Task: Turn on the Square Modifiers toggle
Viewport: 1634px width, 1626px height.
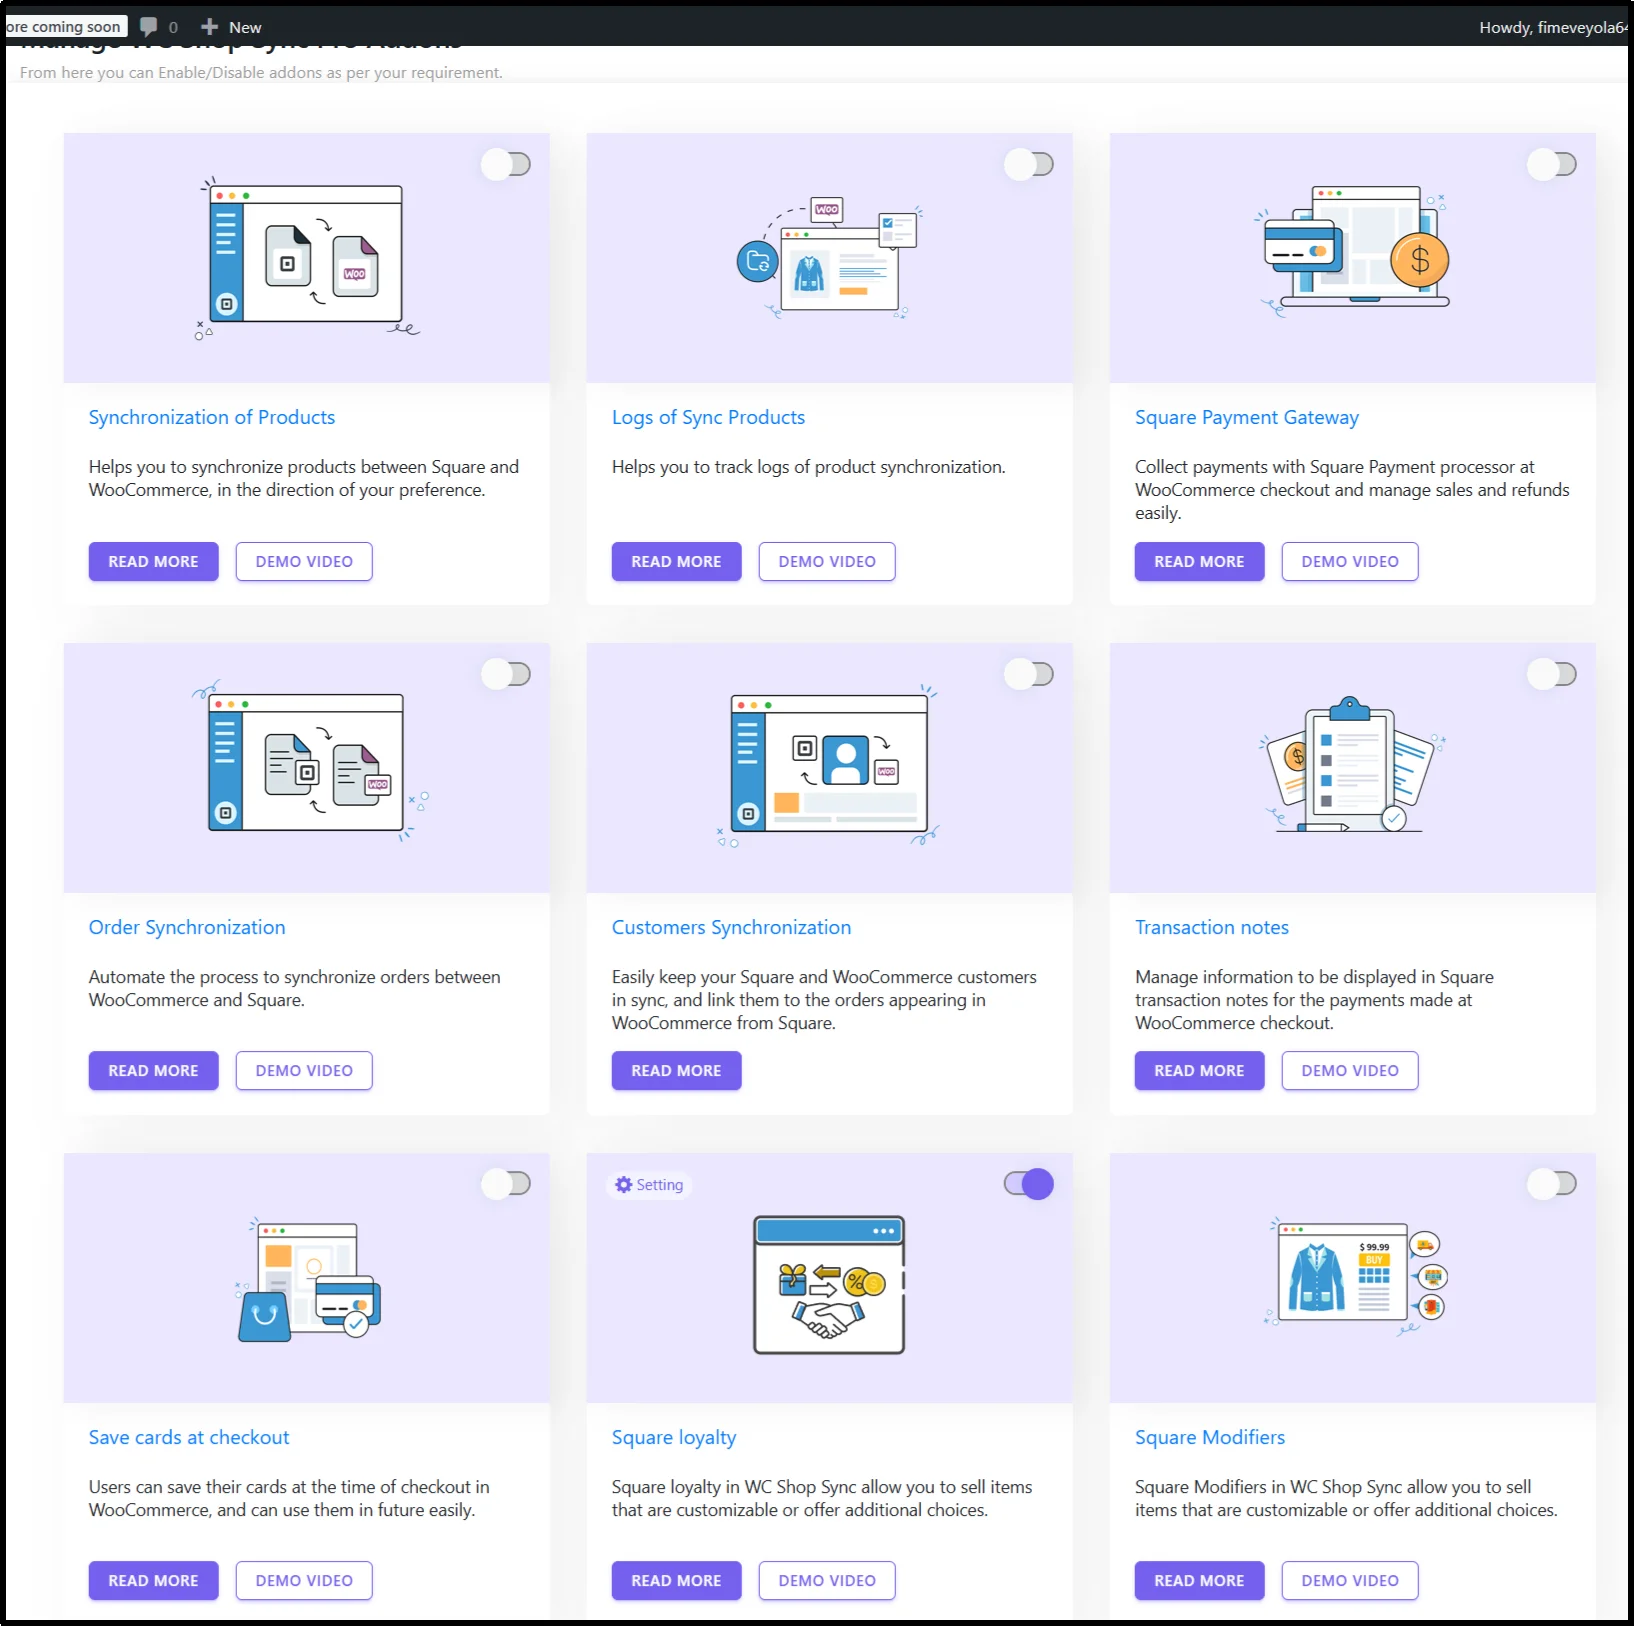Action: pos(1552,1184)
